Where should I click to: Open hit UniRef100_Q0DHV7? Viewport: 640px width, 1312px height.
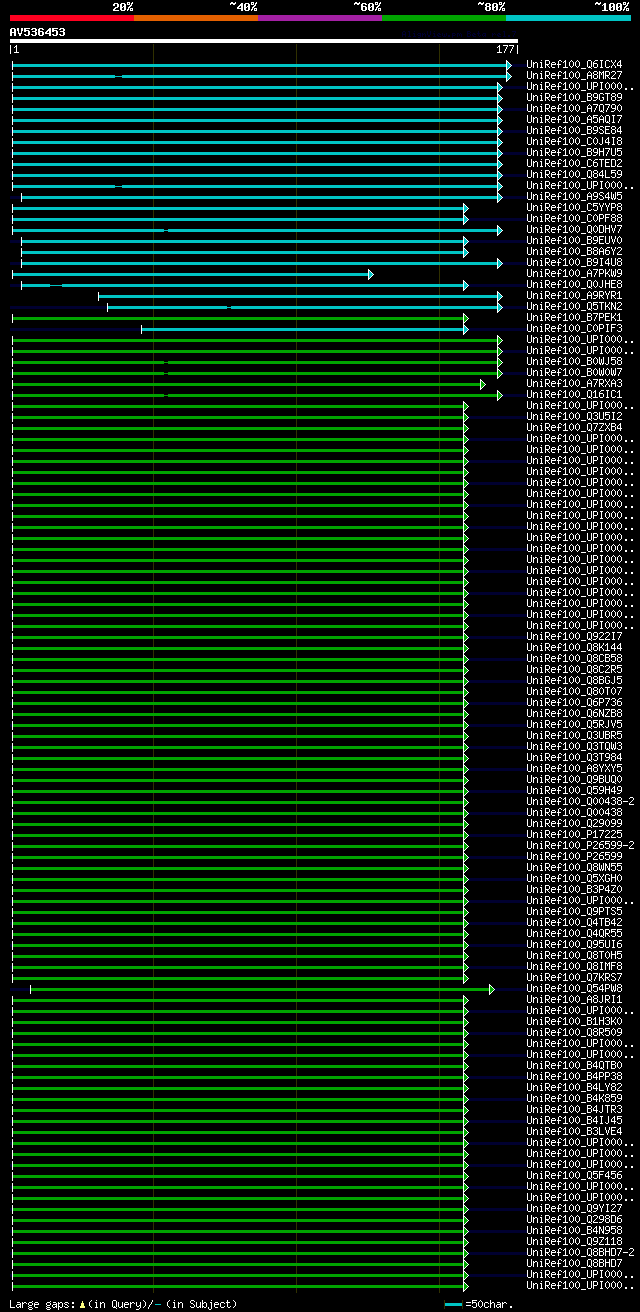tap(574, 229)
